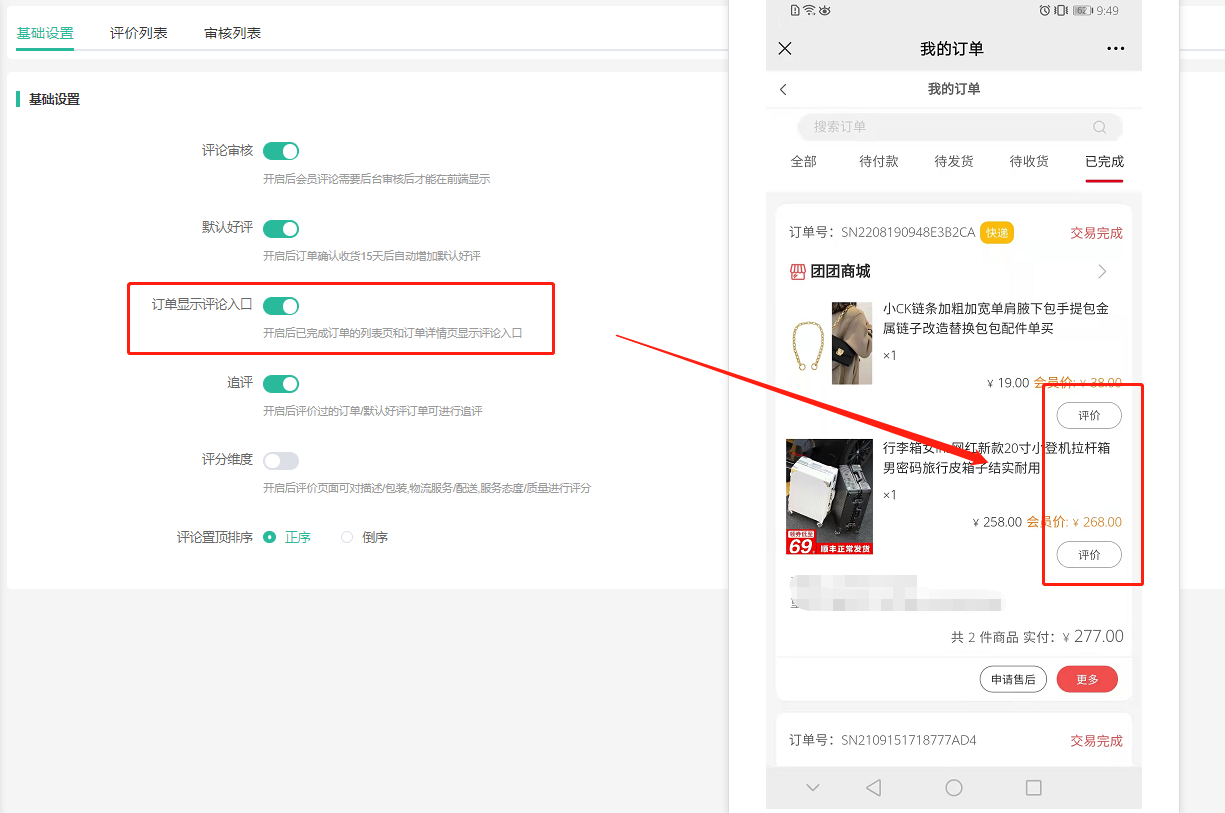
Task: Toggle the 评论审核 switch
Action: pyautogui.click(x=281, y=151)
